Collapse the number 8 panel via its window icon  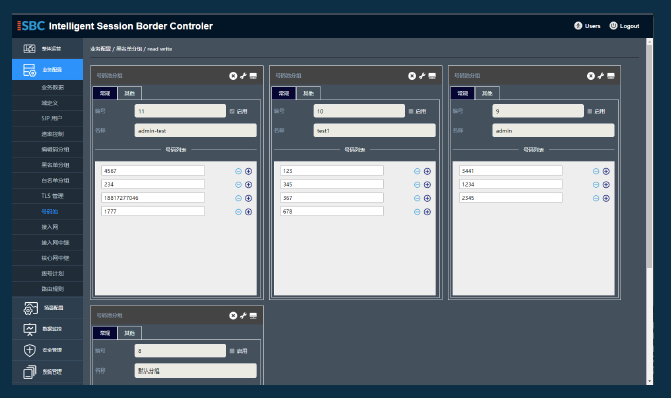pos(253,315)
